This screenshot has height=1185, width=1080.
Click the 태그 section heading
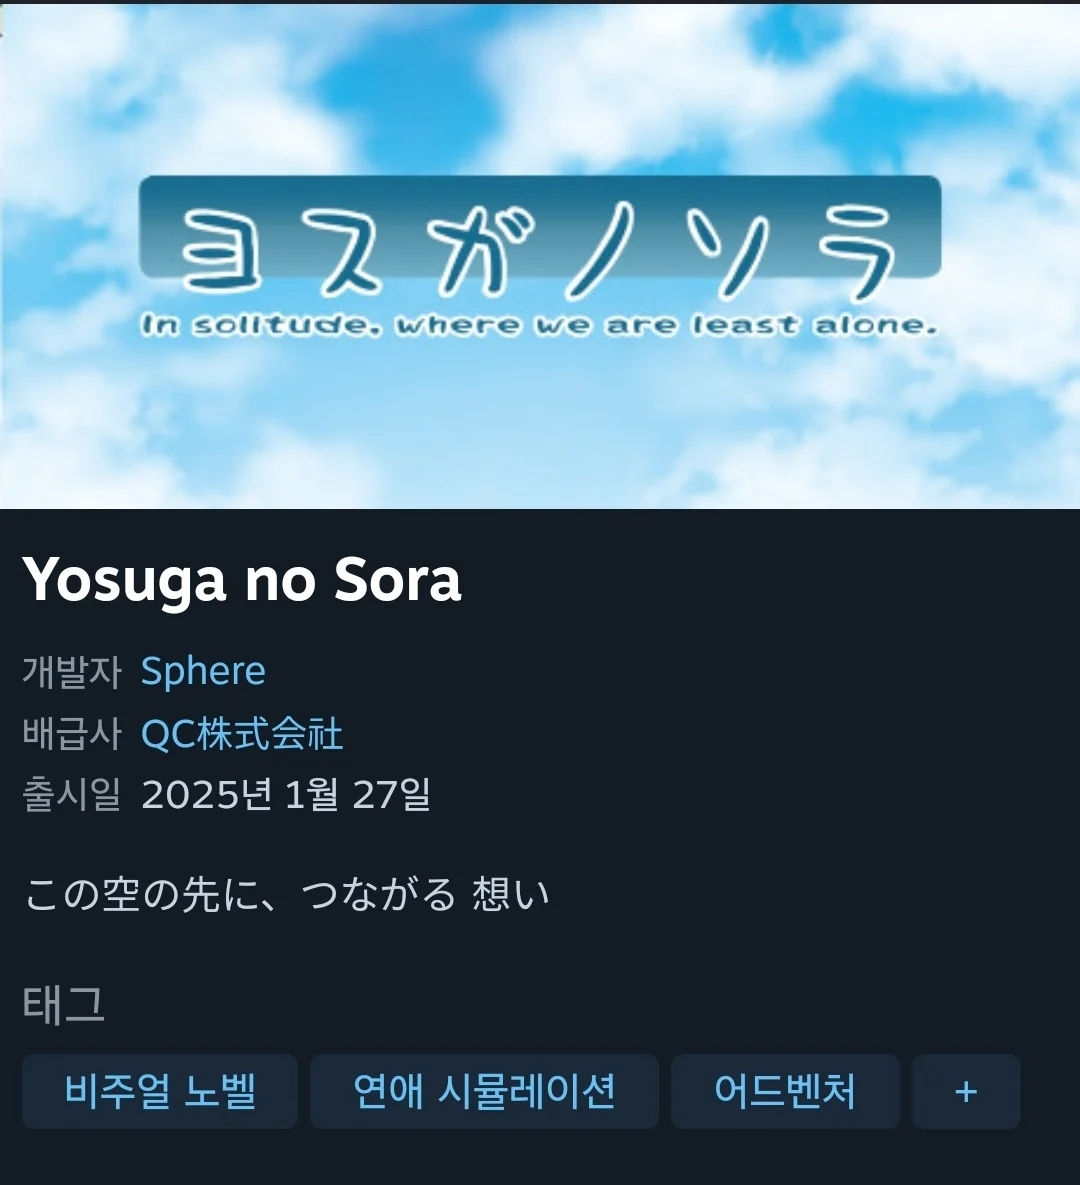[63, 1005]
